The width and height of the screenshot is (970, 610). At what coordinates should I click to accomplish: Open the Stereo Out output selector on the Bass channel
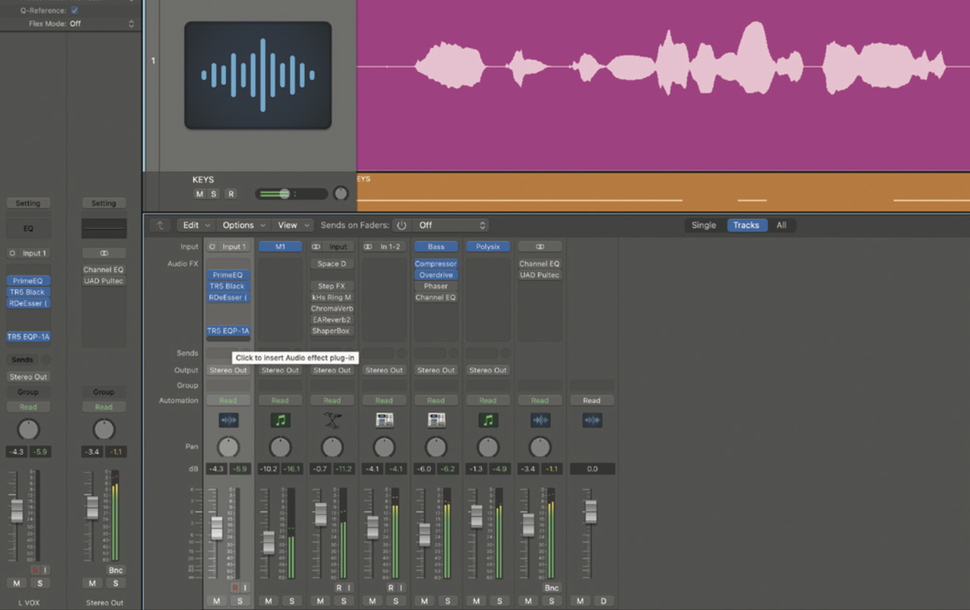[436, 370]
